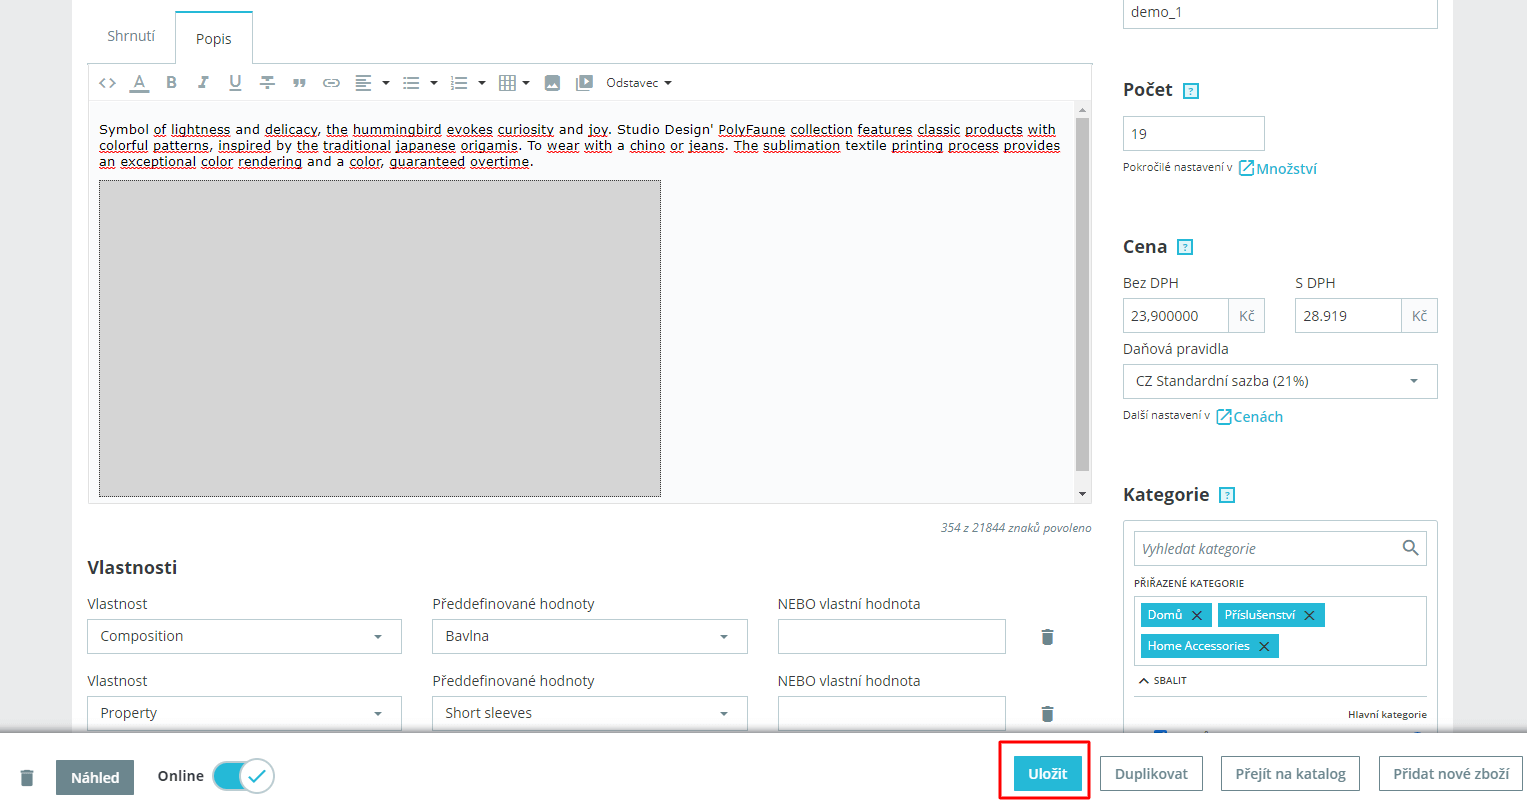Open the Množství advanced settings link

pyautogui.click(x=1278, y=169)
